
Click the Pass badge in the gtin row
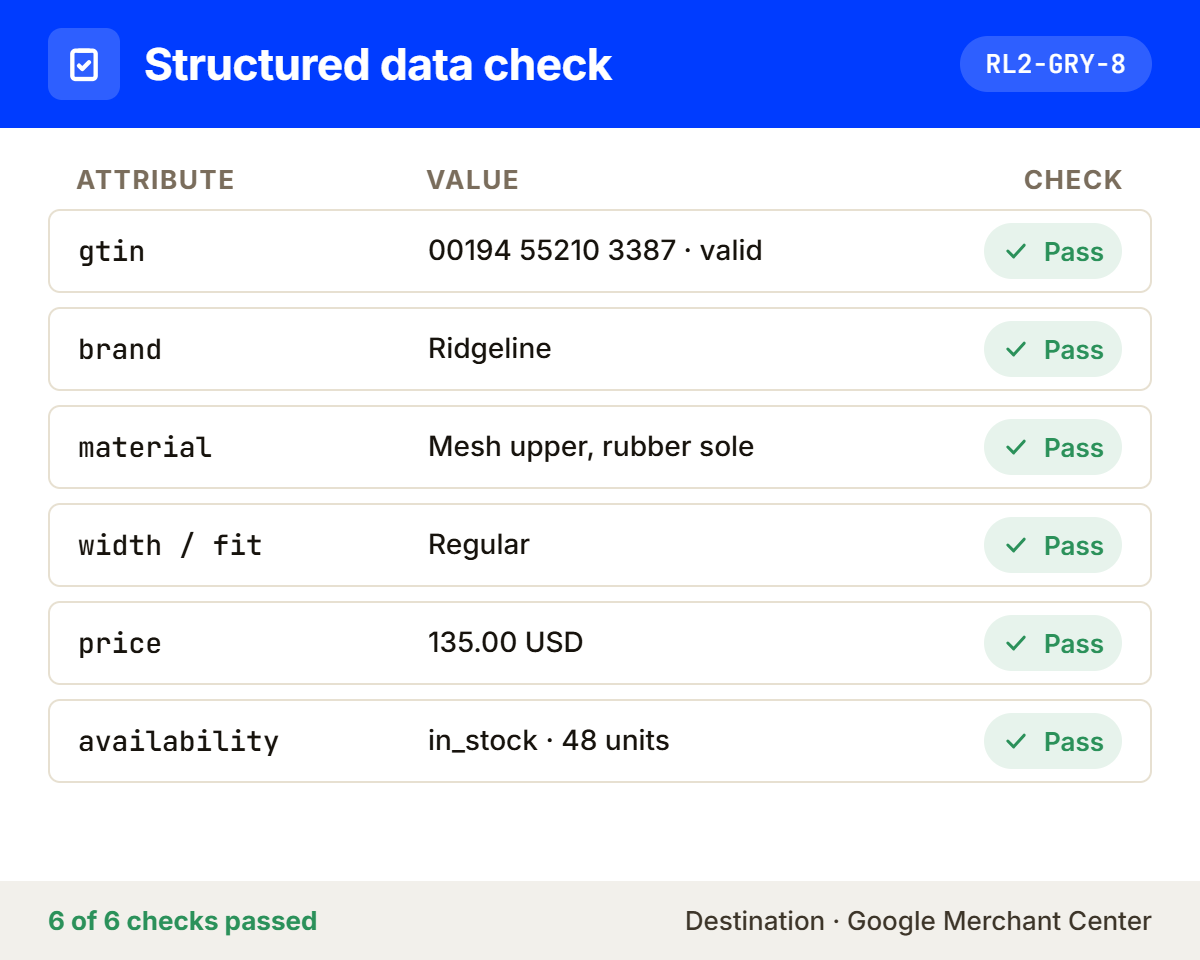tap(1053, 251)
